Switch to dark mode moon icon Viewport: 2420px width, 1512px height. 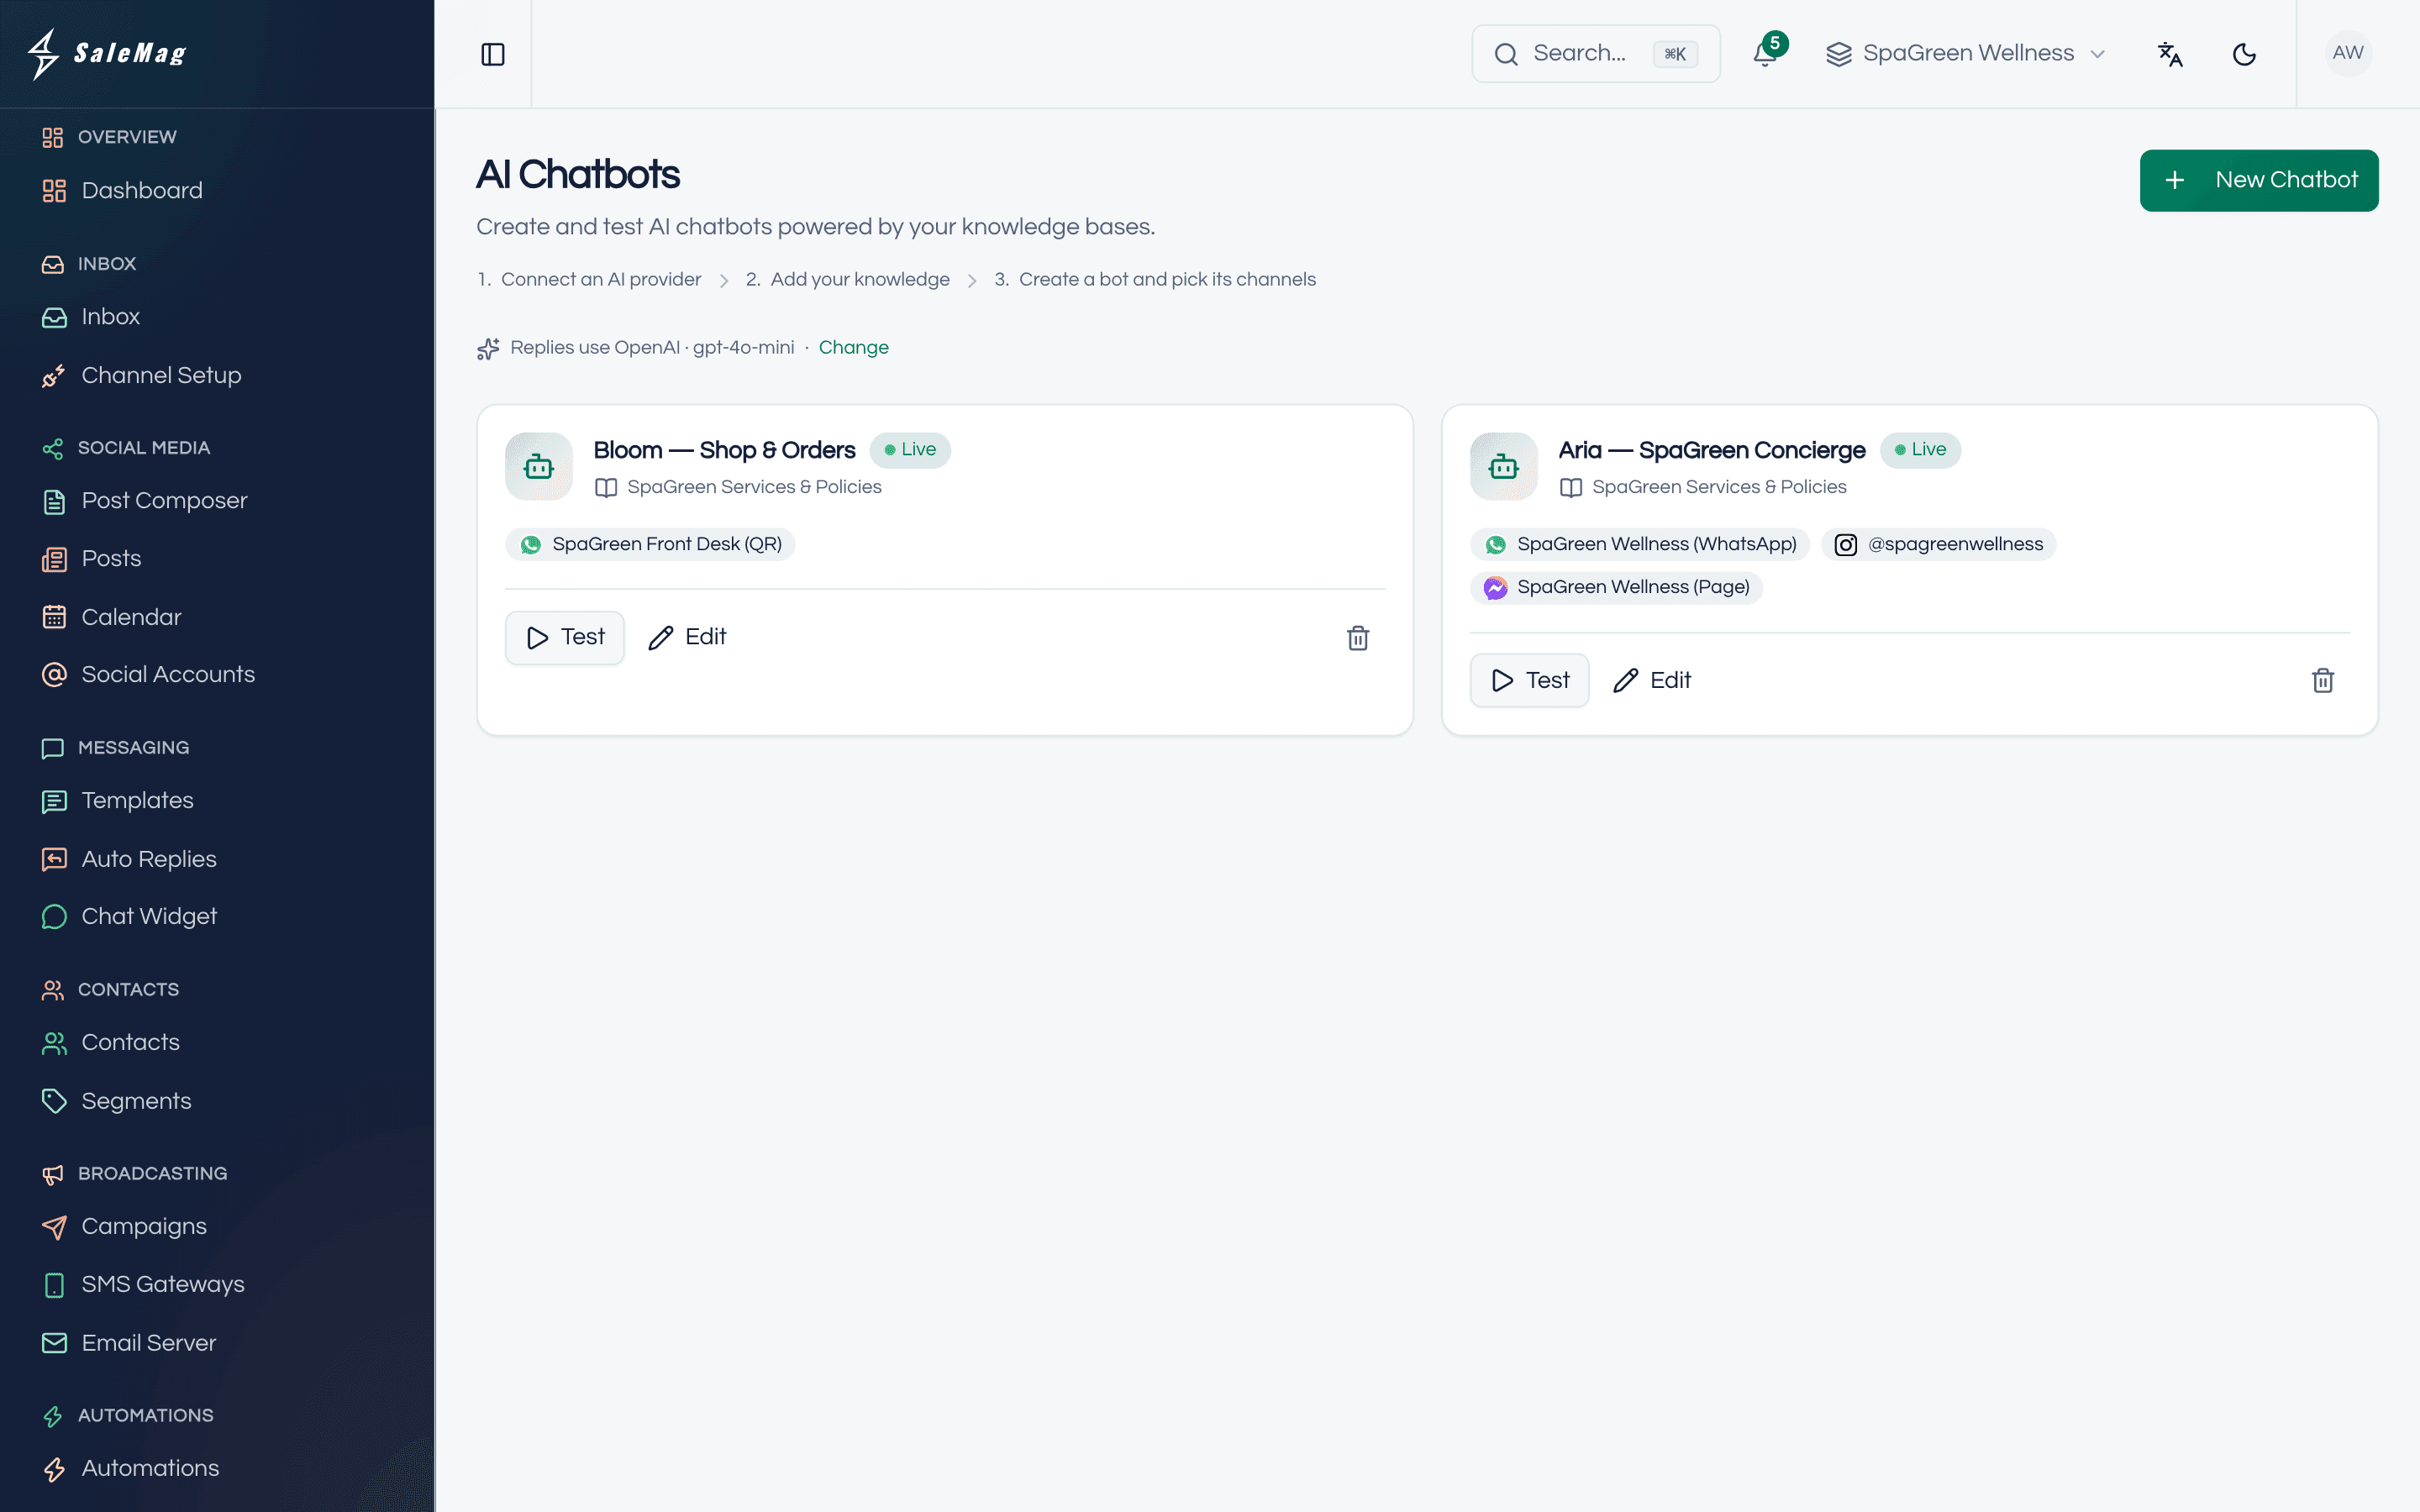[2244, 54]
